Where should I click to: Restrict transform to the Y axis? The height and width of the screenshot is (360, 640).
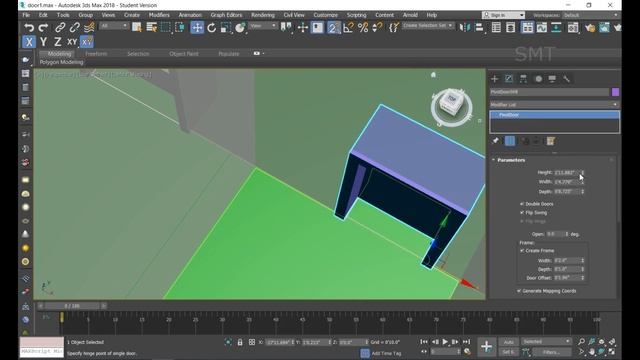[43, 42]
